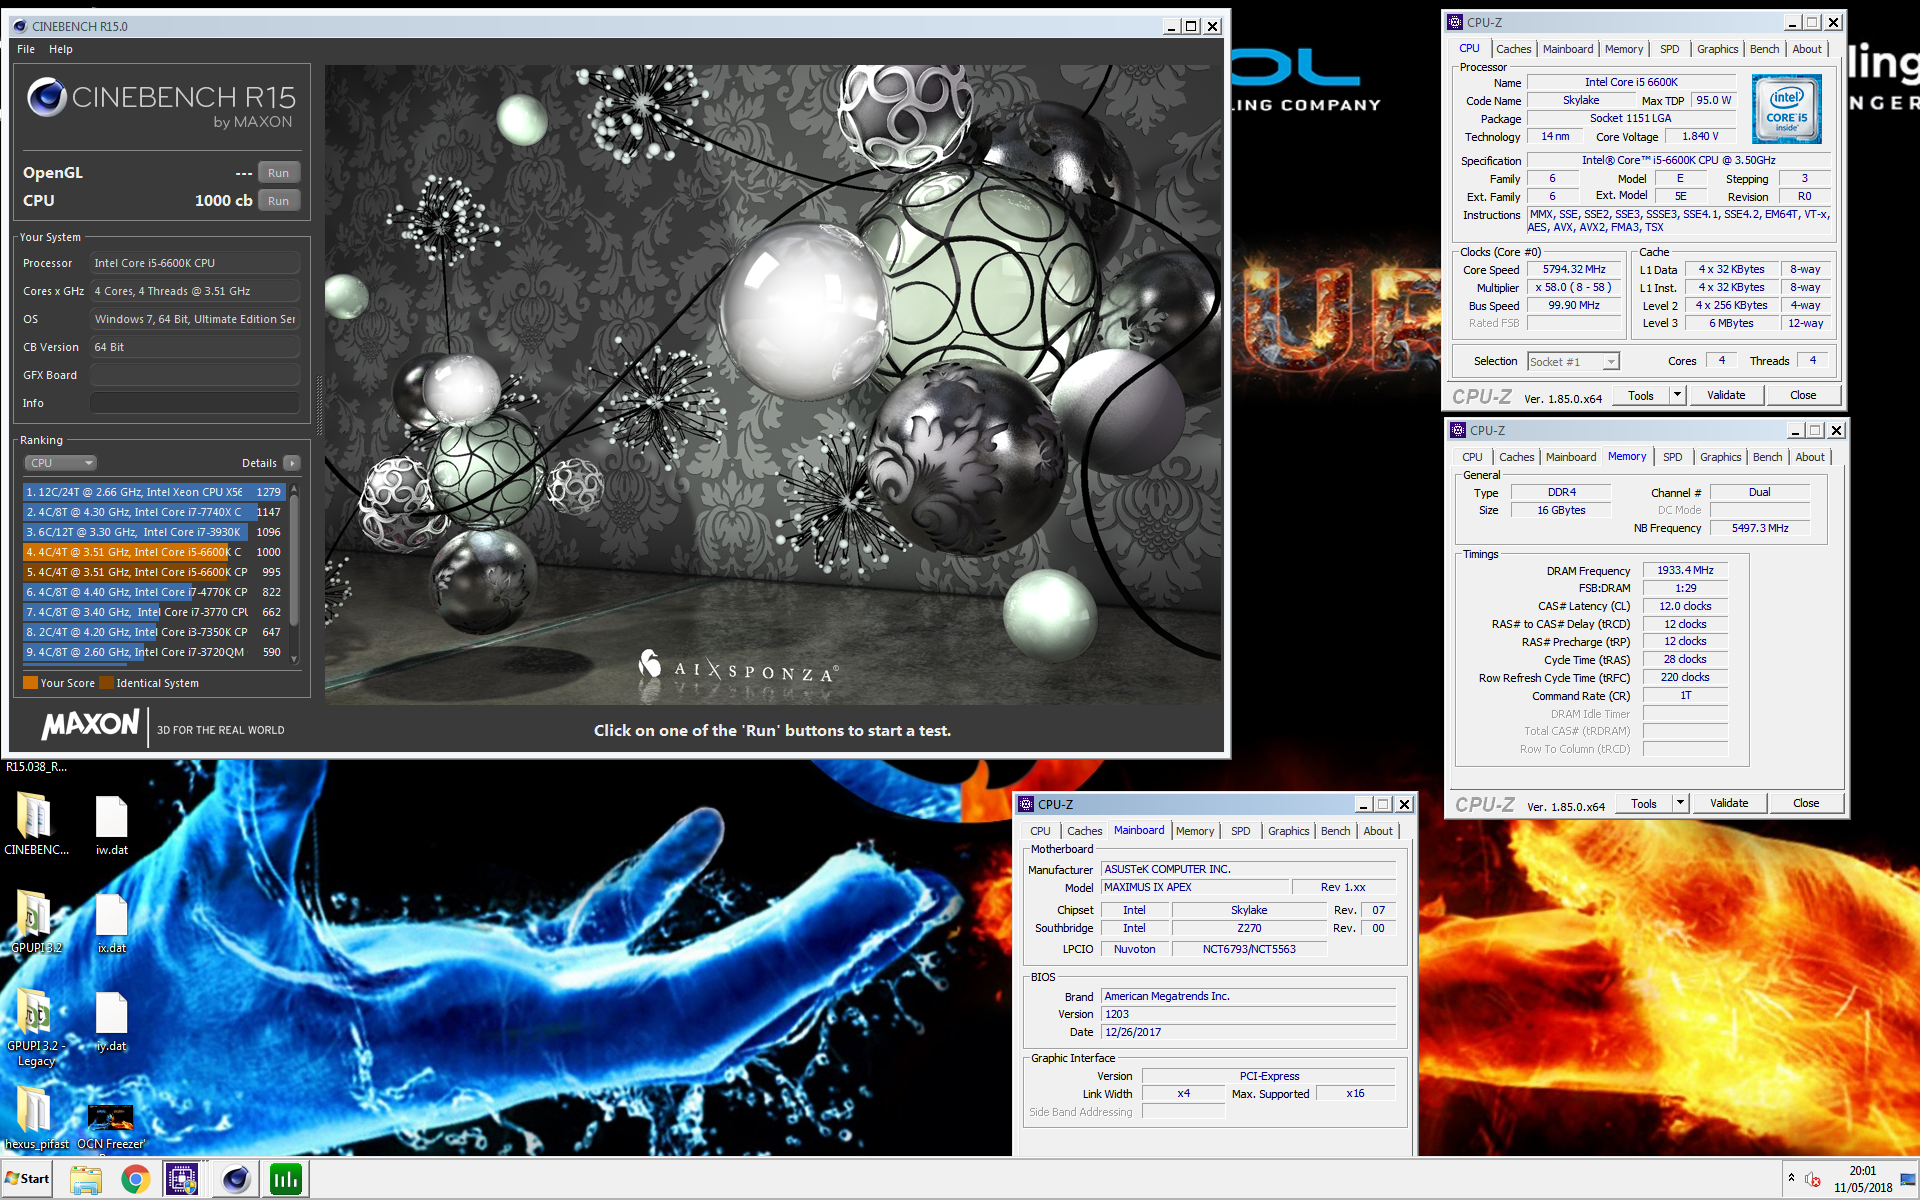Viewport: 1920px width, 1200px height.
Task: Switch to SPD tab in Memory CPU-Z window
Action: [1673, 457]
